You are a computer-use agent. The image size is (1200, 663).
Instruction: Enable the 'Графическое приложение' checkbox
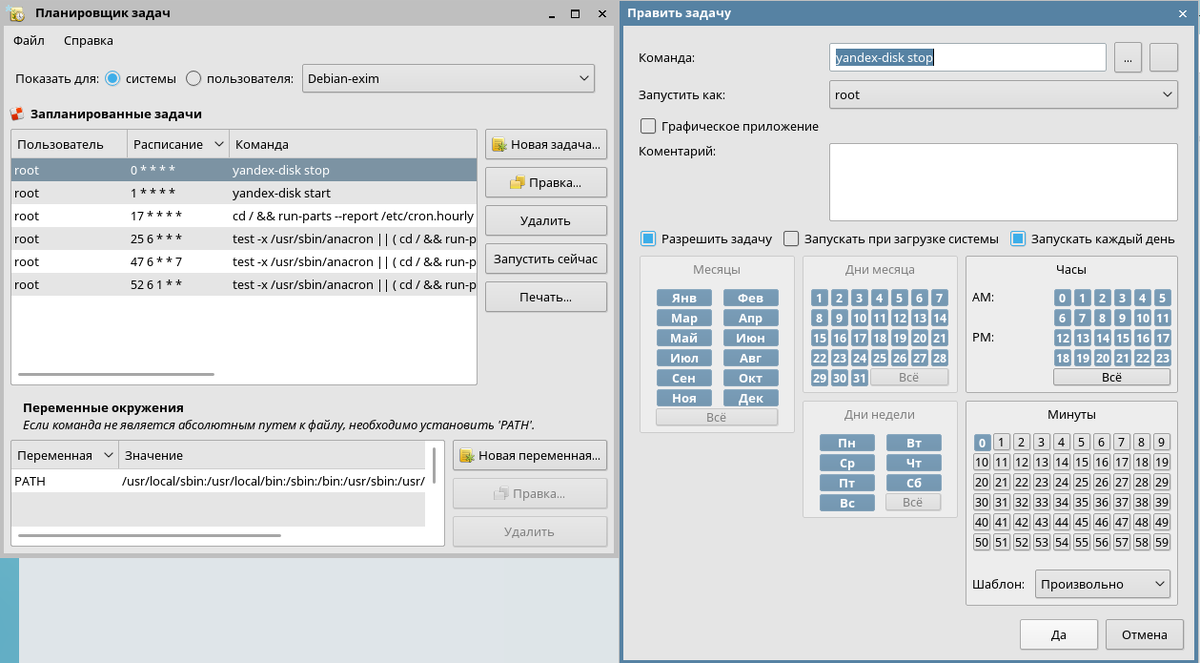pyautogui.click(x=648, y=127)
